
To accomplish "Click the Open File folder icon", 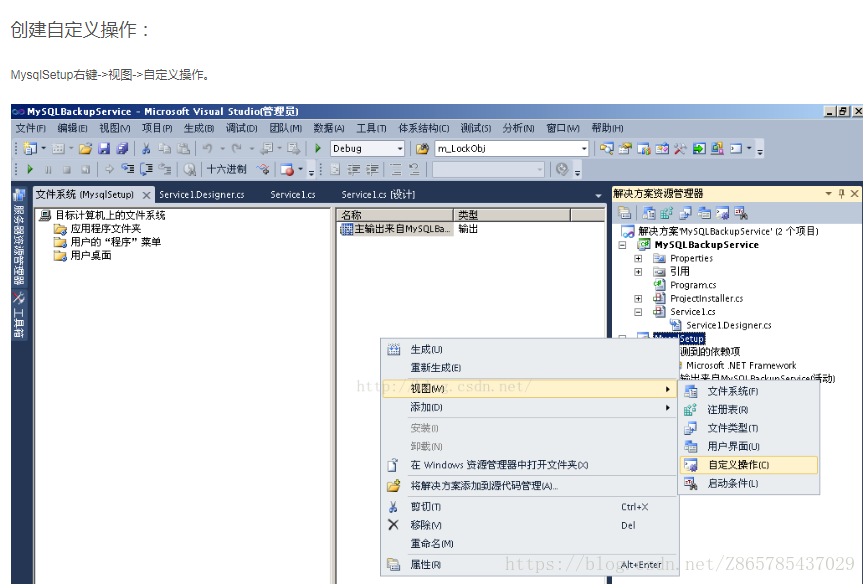I will point(85,149).
